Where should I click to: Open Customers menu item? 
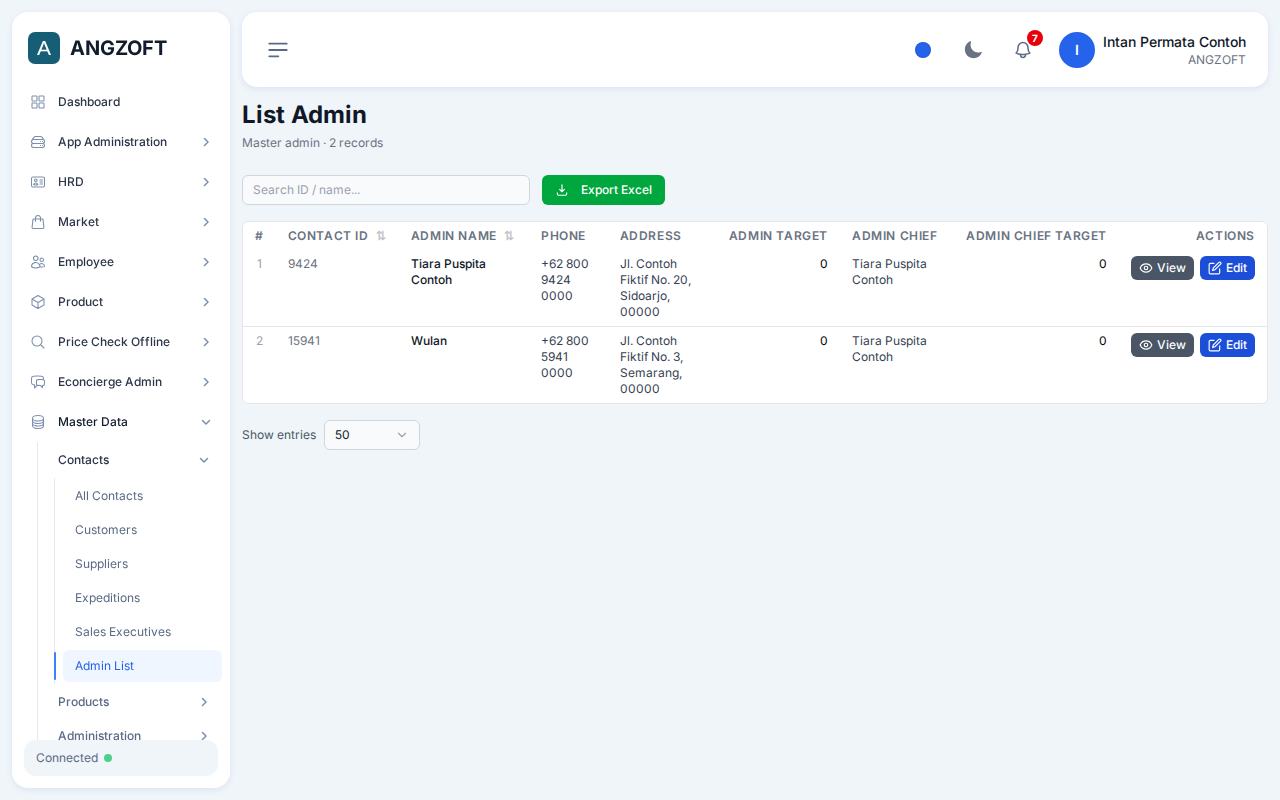coord(142,530)
